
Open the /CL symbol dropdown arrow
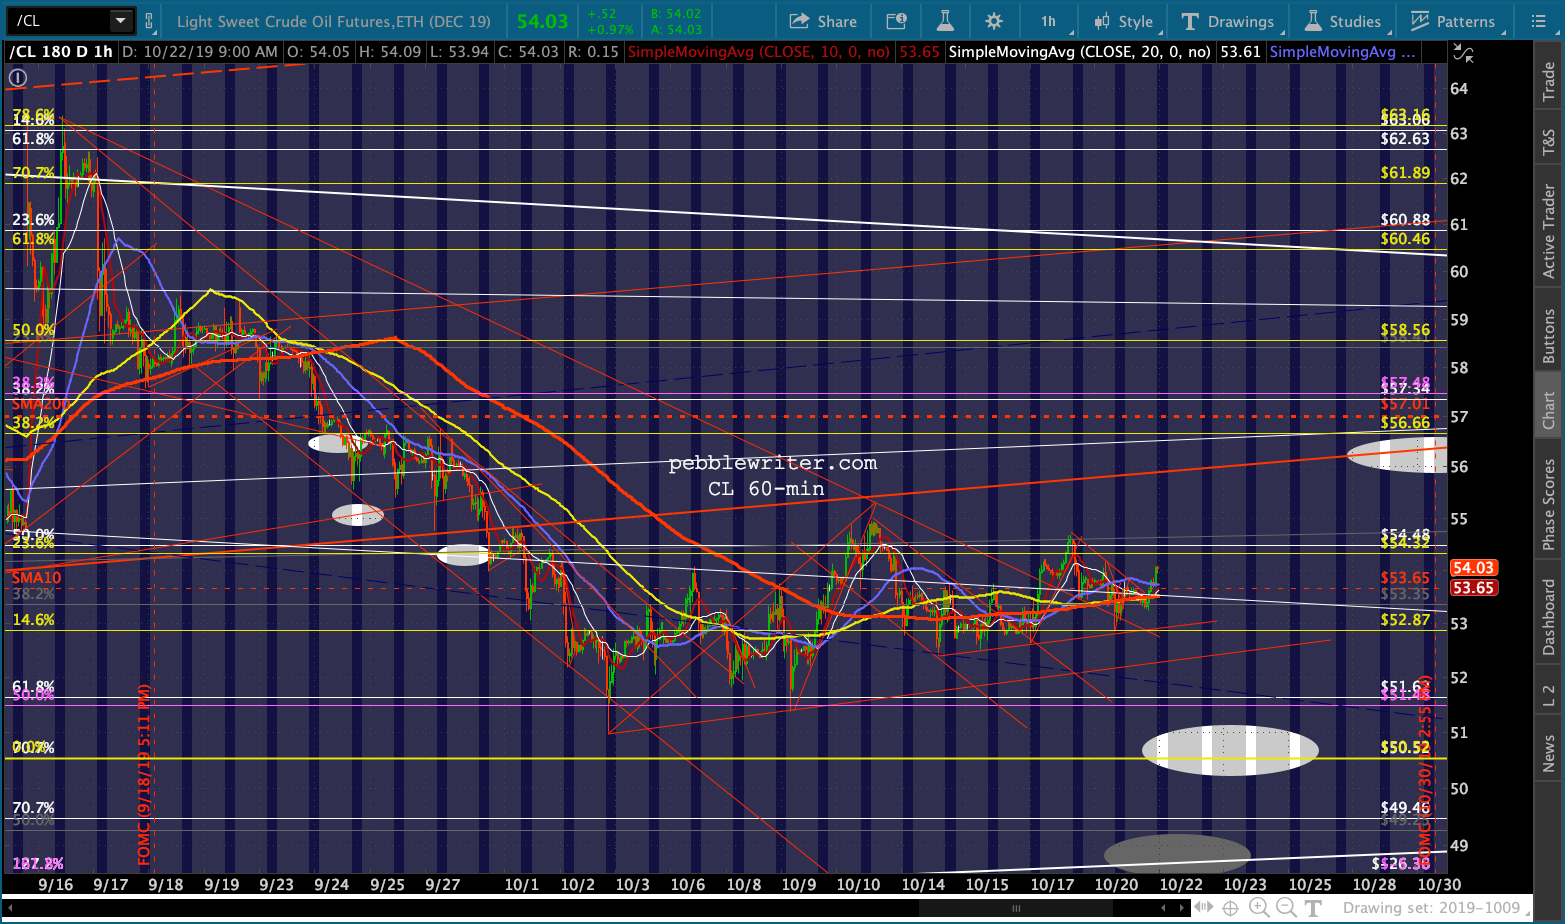[x=120, y=21]
